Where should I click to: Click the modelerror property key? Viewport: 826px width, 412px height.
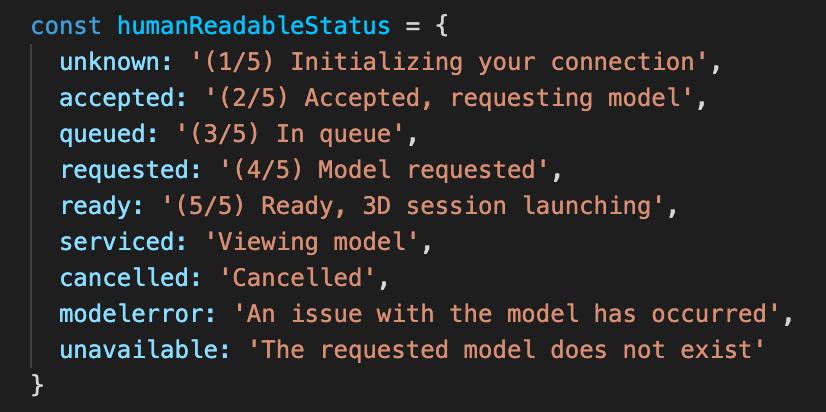131,313
